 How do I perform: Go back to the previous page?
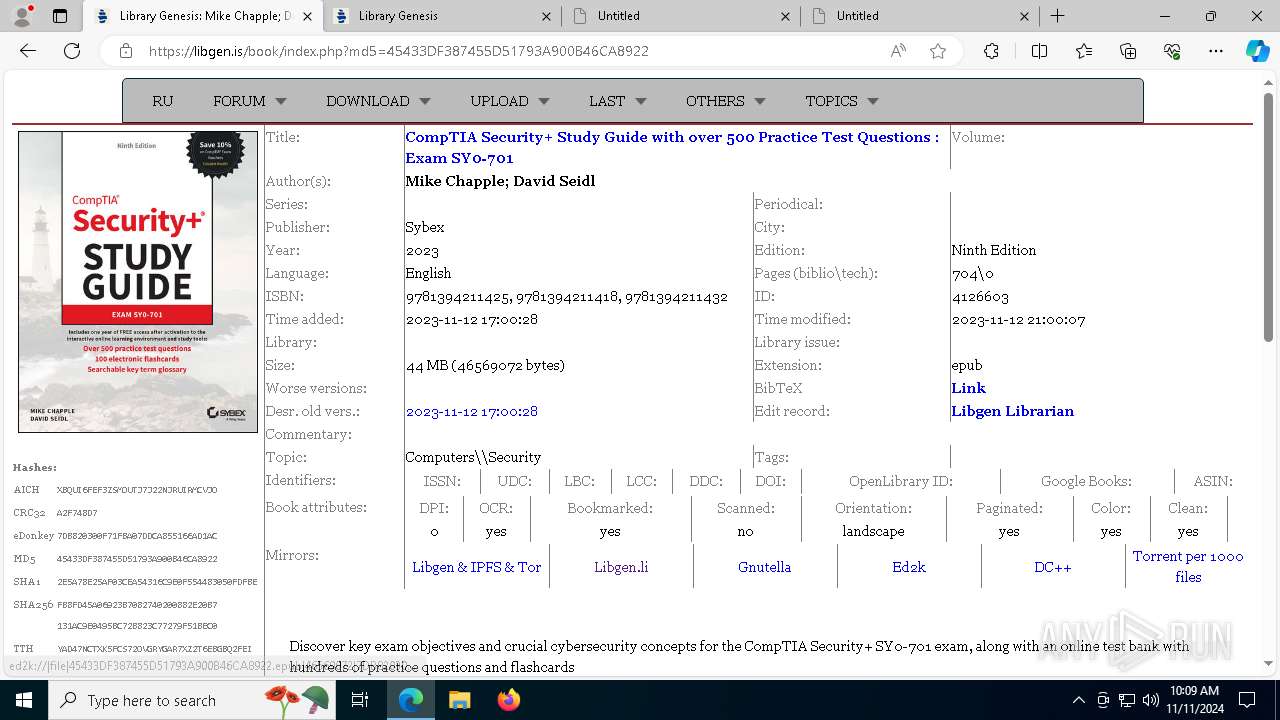tap(28, 51)
